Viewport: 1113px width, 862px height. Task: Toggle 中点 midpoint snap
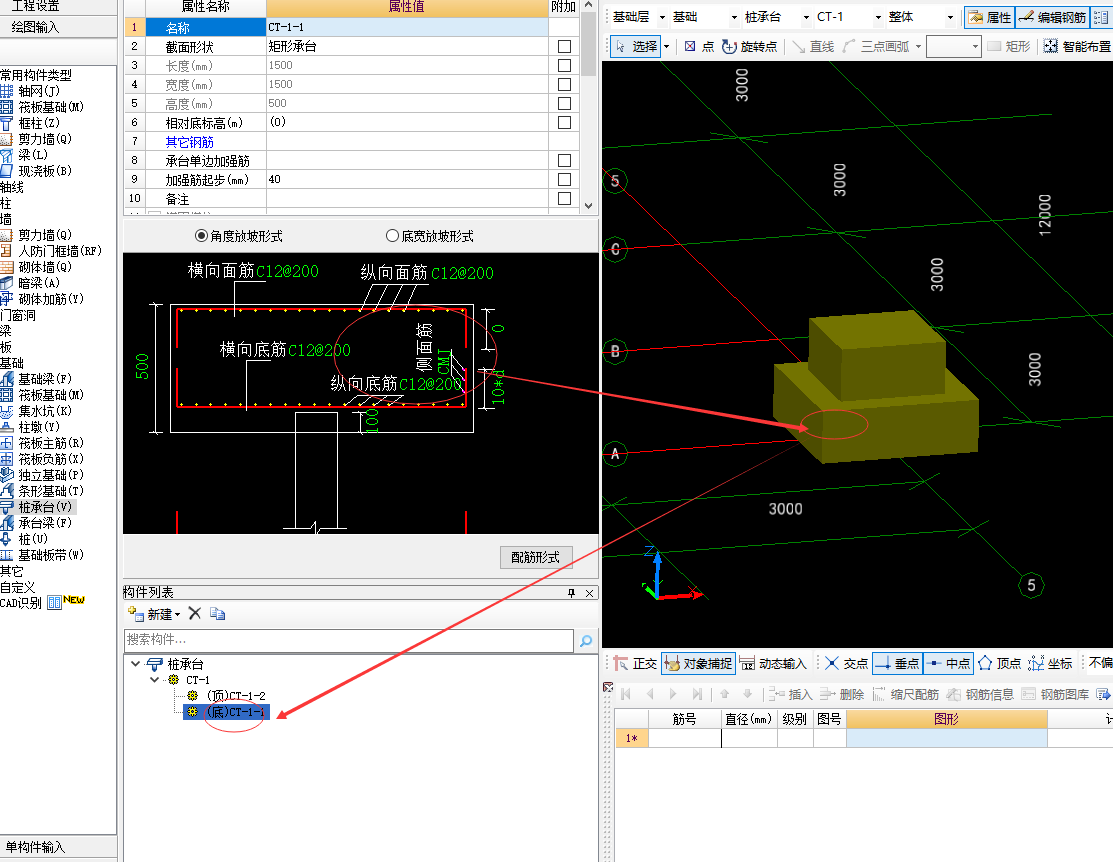point(948,663)
